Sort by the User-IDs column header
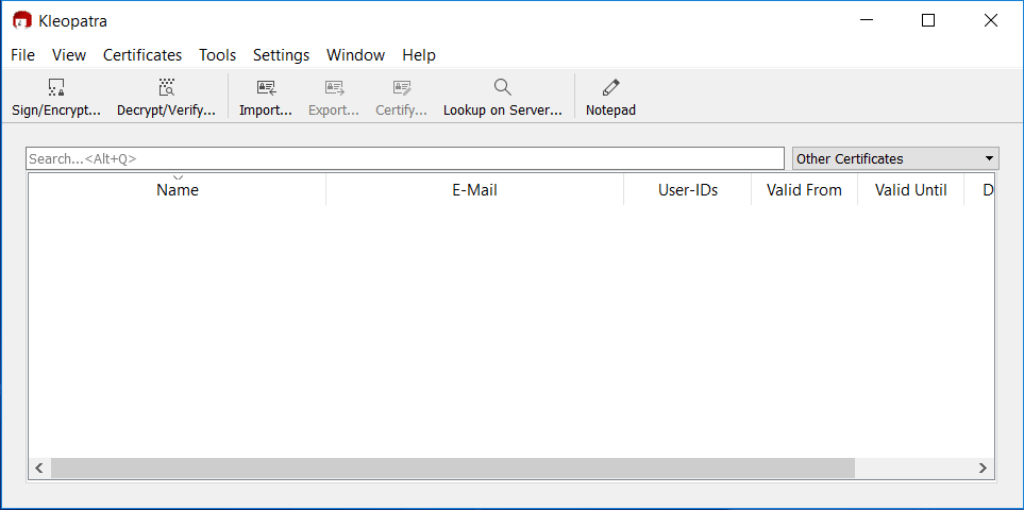The width and height of the screenshot is (1024, 510). click(688, 190)
